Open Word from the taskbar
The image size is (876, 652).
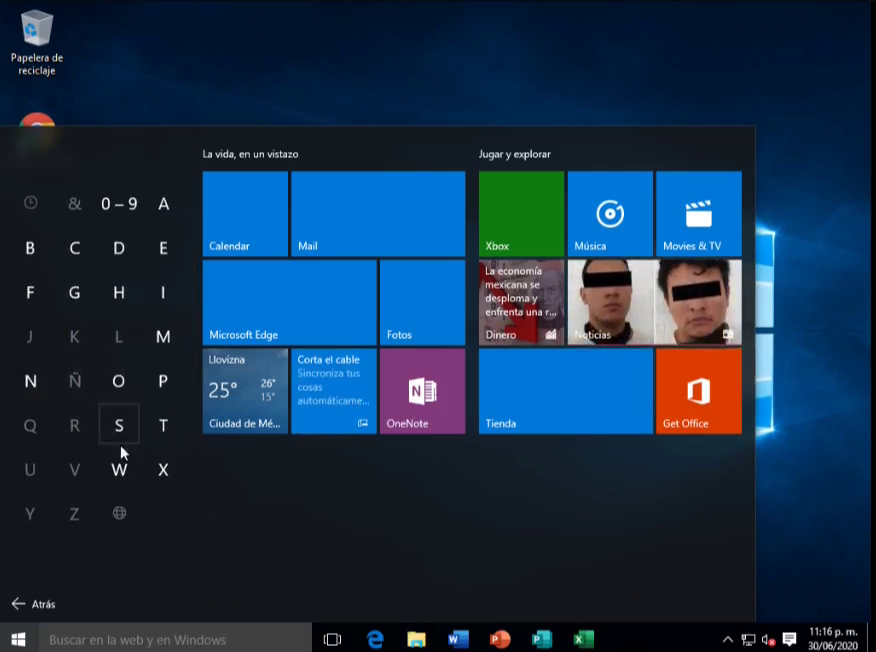click(x=458, y=639)
